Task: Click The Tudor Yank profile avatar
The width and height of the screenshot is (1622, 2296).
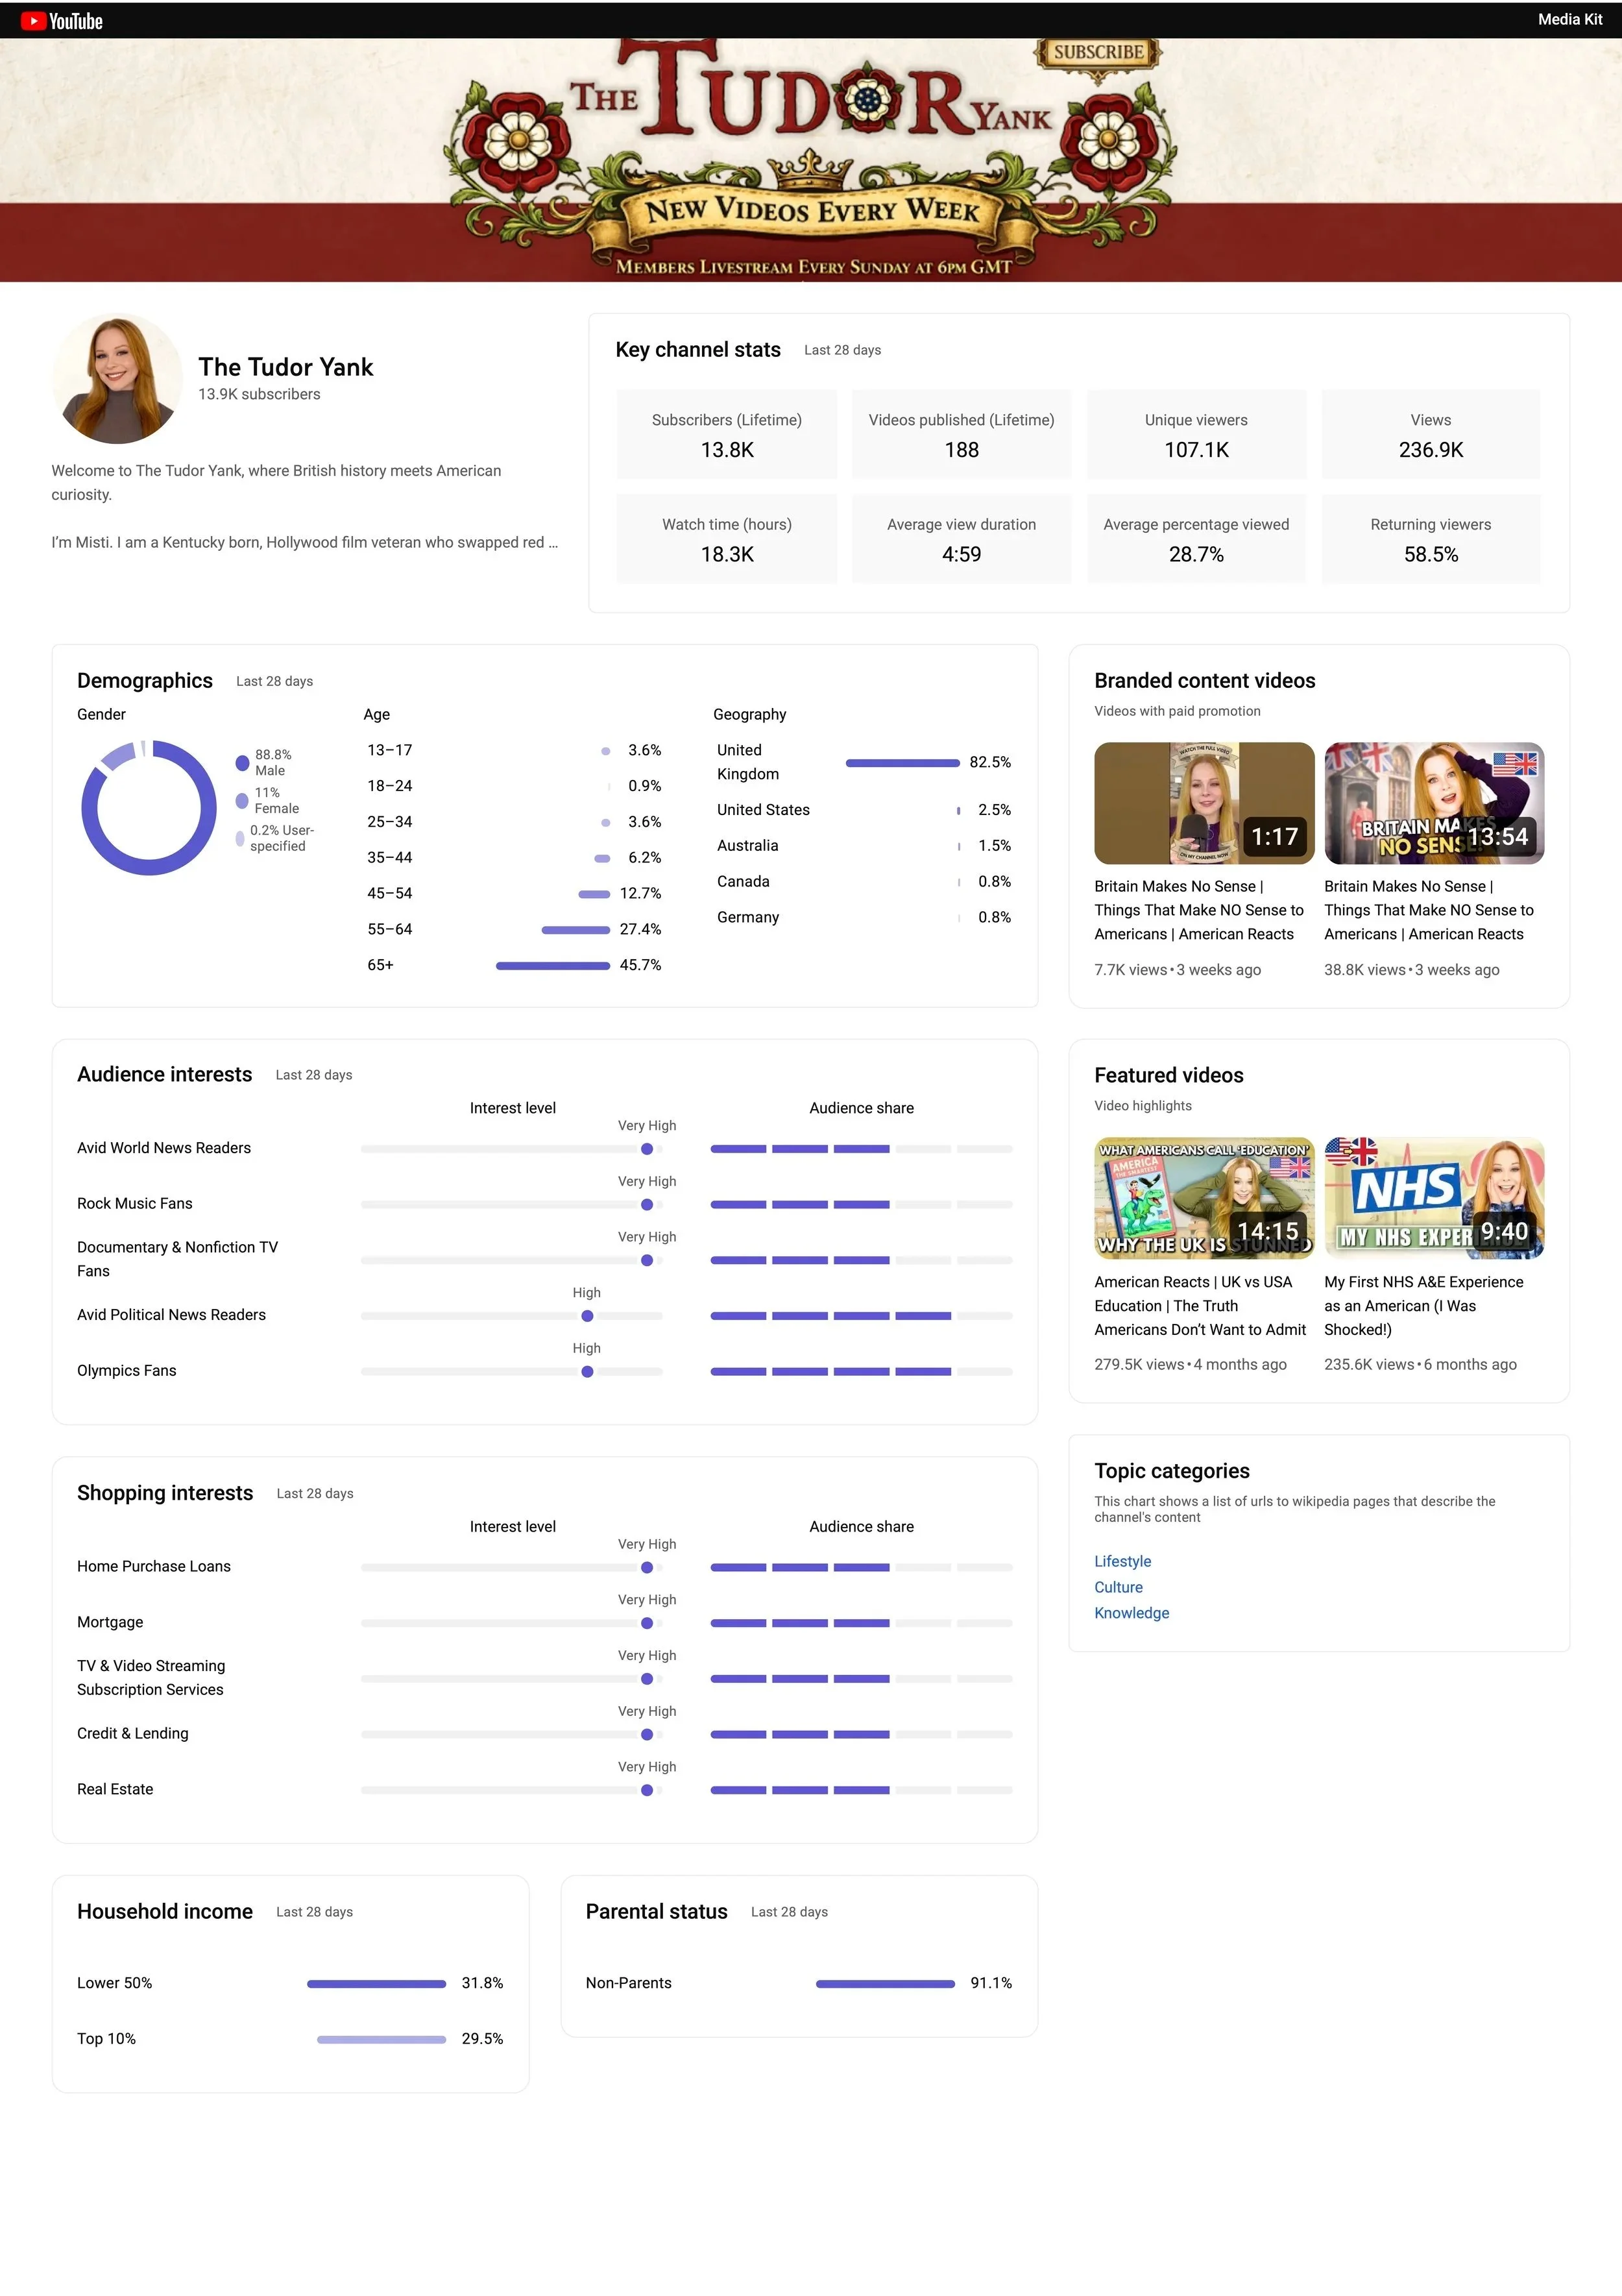Action: pos(117,379)
